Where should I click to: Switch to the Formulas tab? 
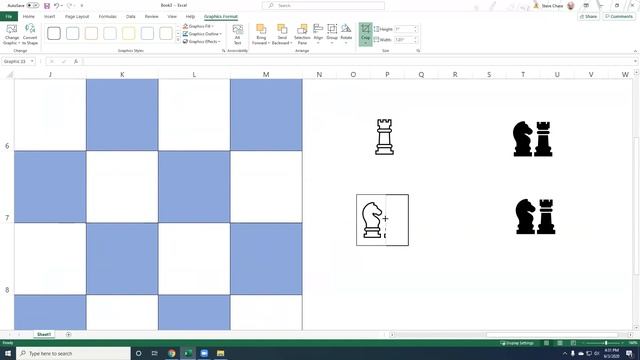pyautogui.click(x=107, y=16)
